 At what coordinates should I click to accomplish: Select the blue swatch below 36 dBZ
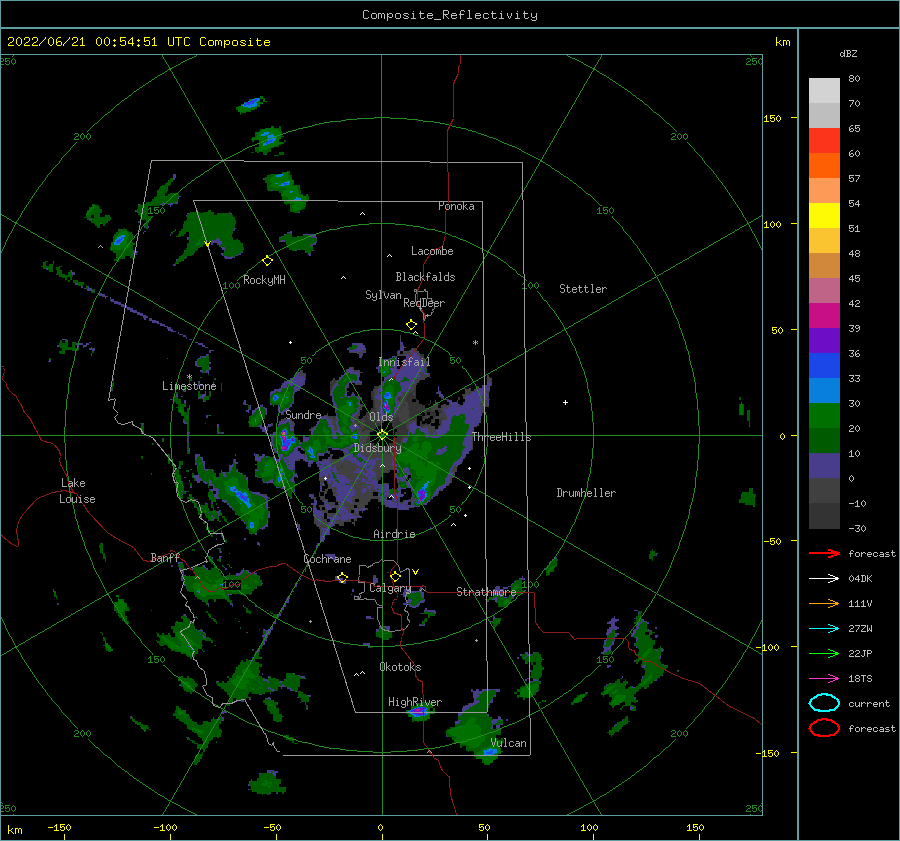(824, 365)
